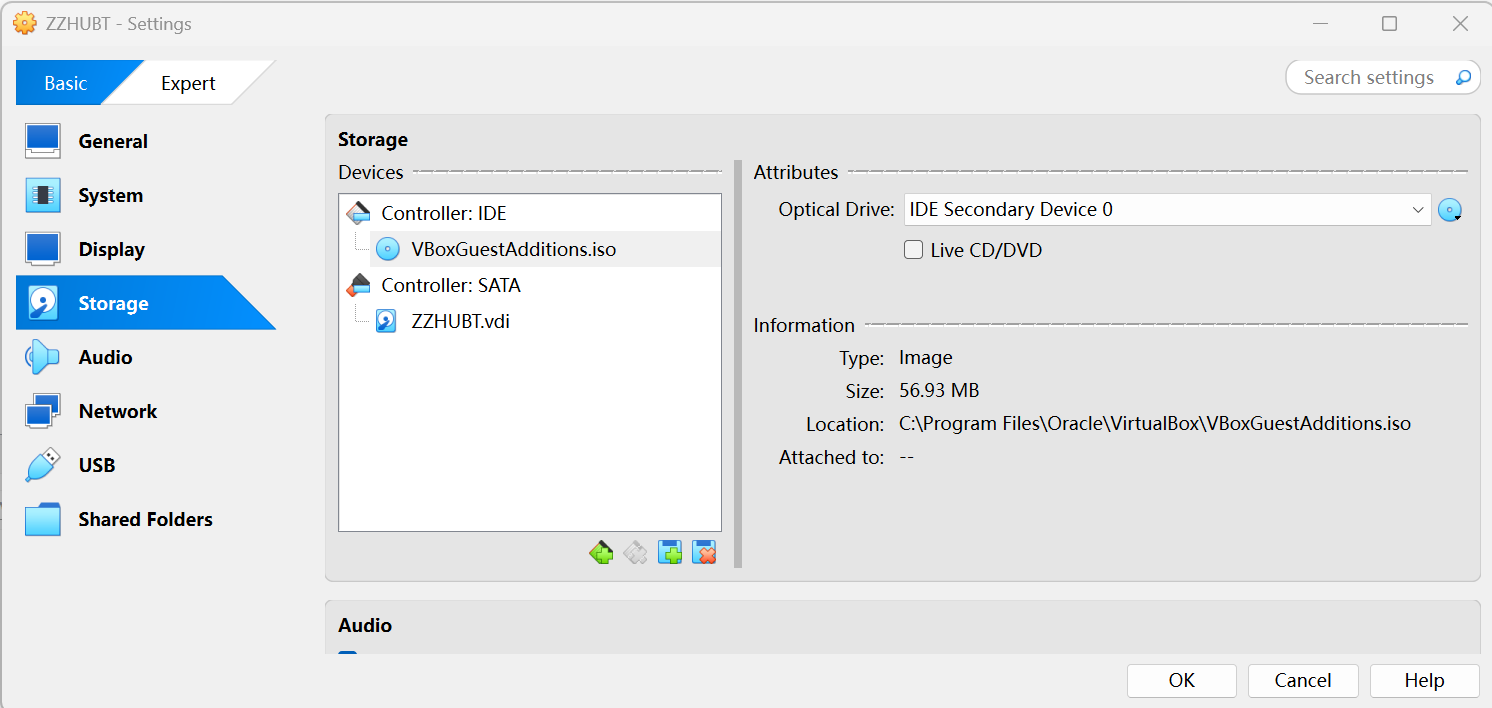
Task: Click the Storage section heading
Action: point(373,139)
